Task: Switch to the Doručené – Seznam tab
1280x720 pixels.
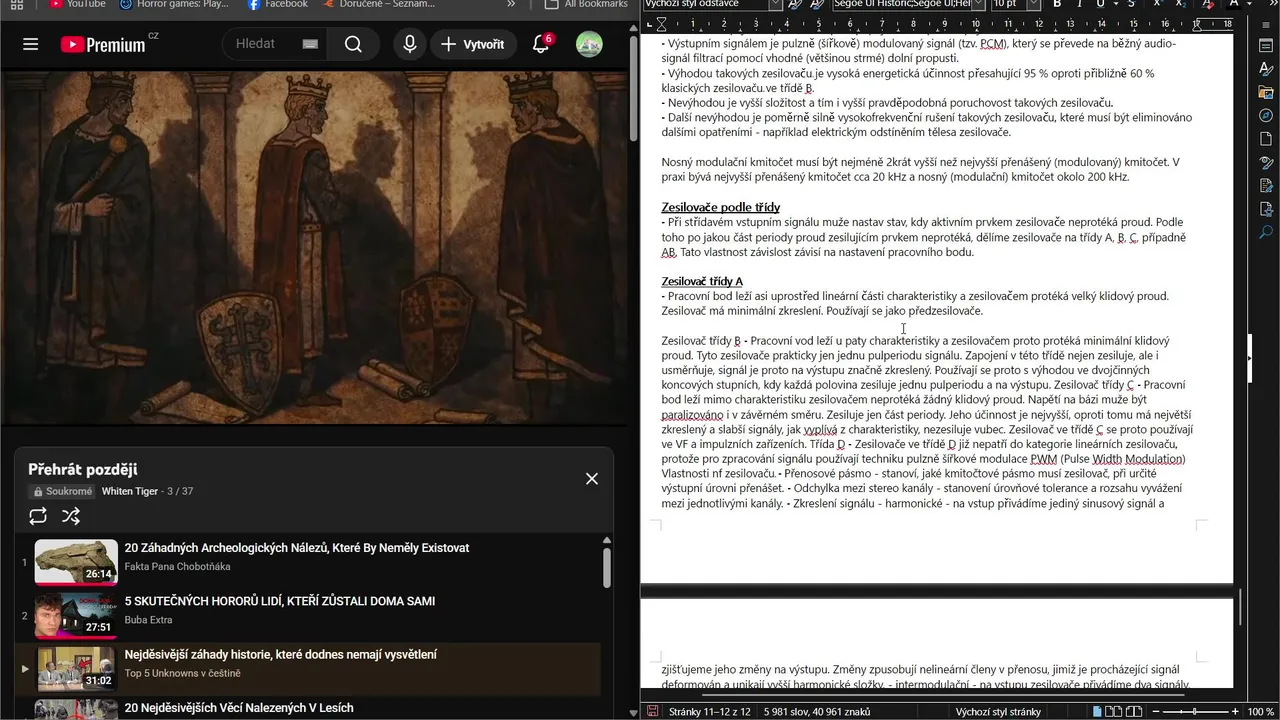Action: pyautogui.click(x=380, y=5)
